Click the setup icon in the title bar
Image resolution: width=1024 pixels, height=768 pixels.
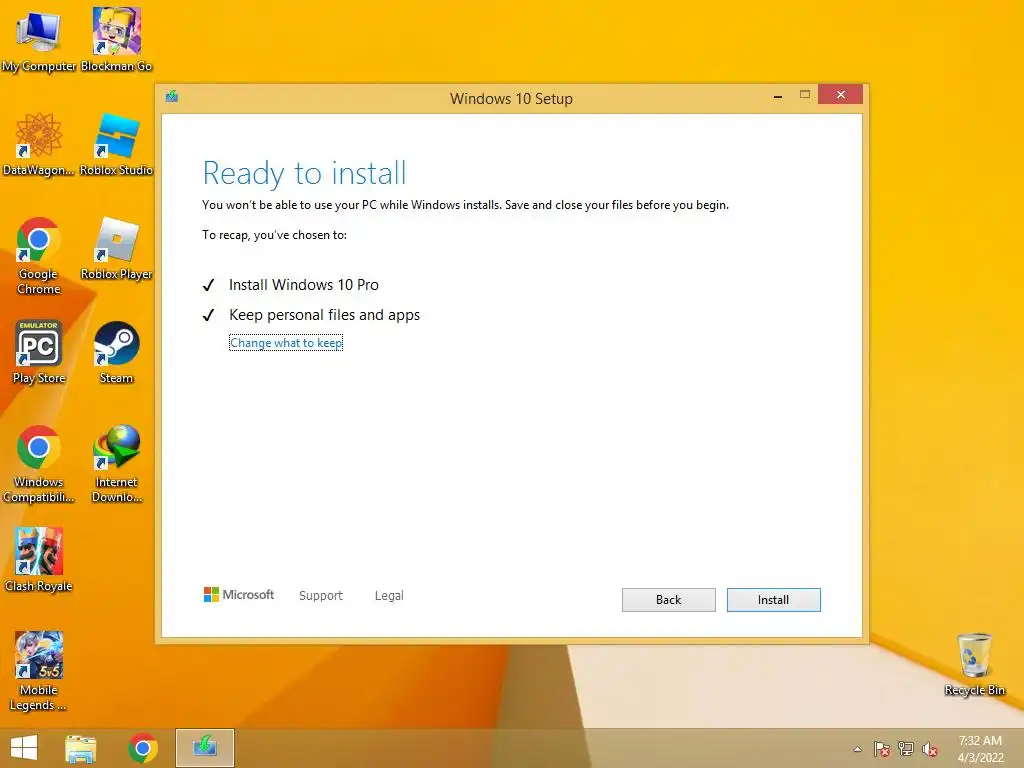[x=172, y=97]
